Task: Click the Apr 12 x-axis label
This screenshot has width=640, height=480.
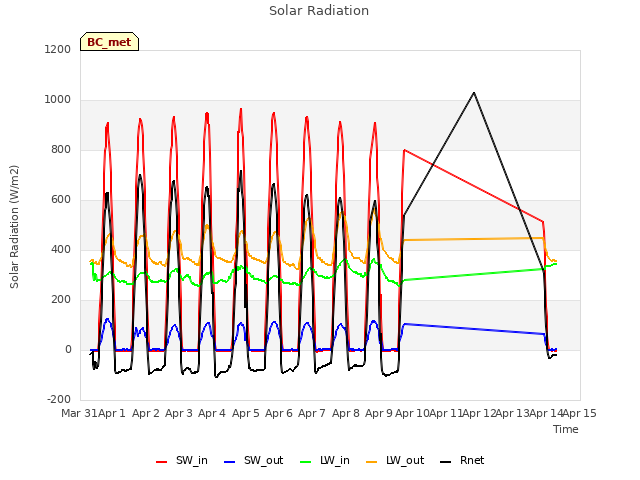Action: tap(479, 413)
